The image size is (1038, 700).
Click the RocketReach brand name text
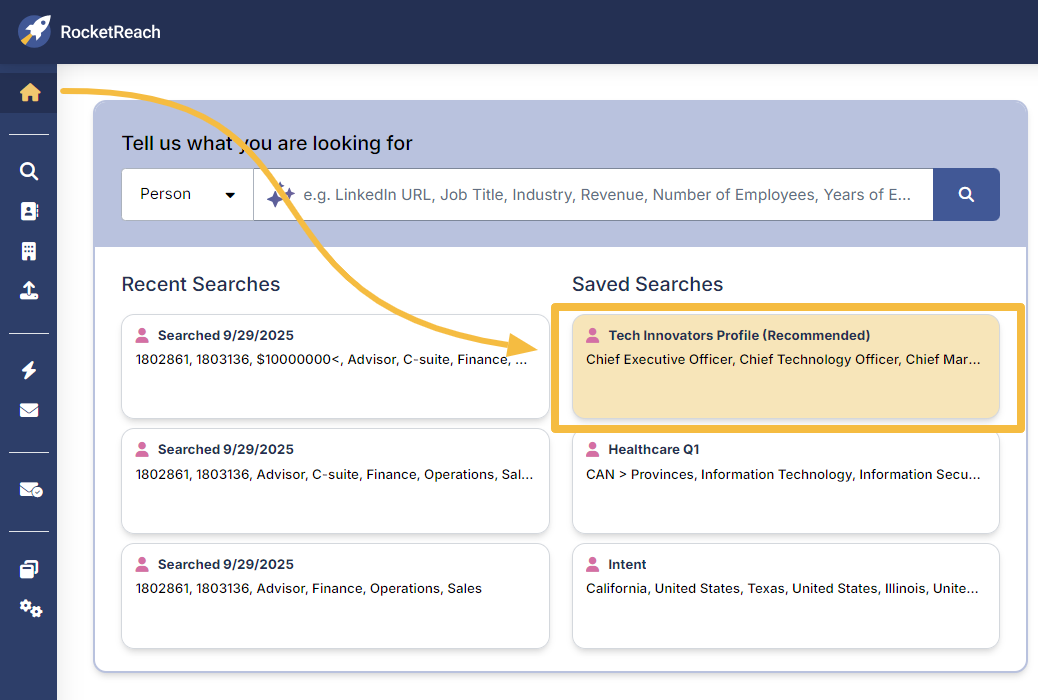tap(111, 32)
